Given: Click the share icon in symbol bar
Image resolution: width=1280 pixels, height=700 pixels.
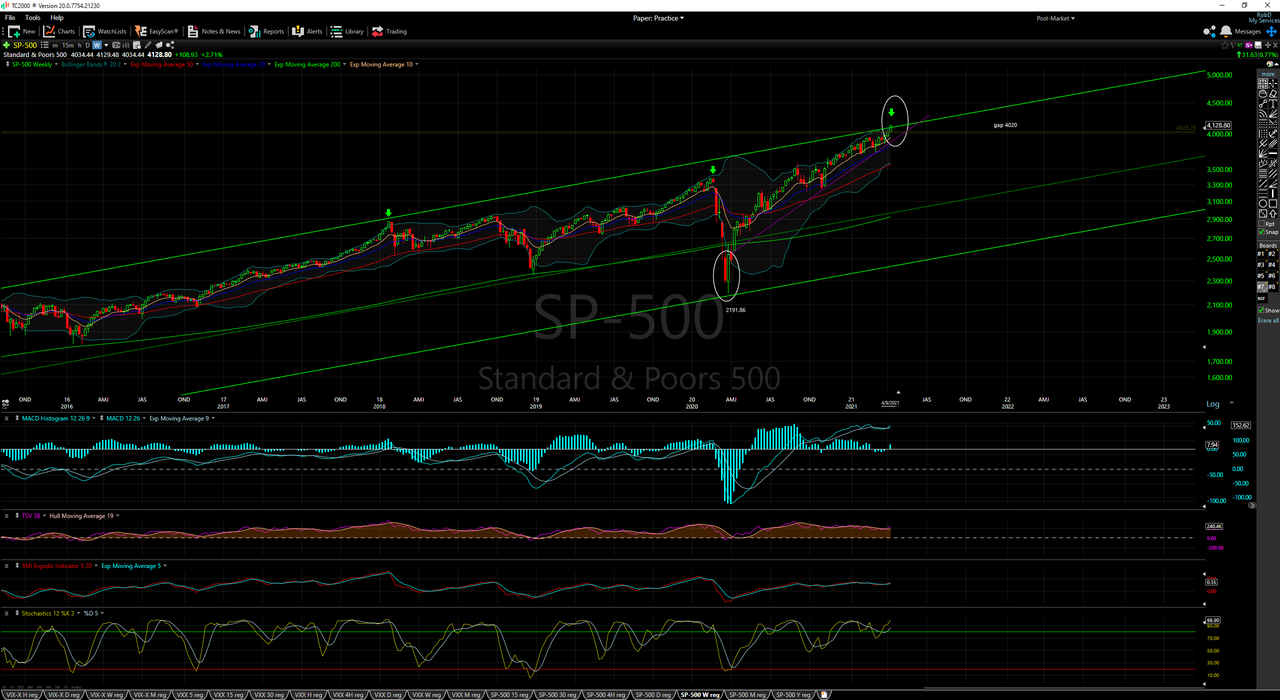Looking at the screenshot, I should click(x=171, y=45).
